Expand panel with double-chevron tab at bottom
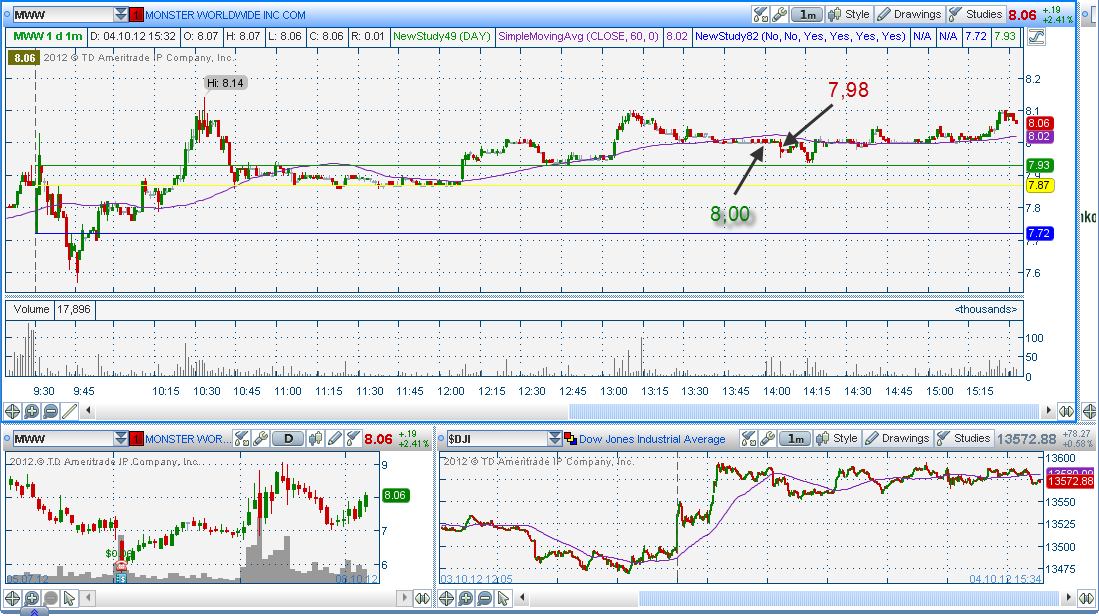Image resolution: width=1099 pixels, height=616 pixels. coord(34,612)
